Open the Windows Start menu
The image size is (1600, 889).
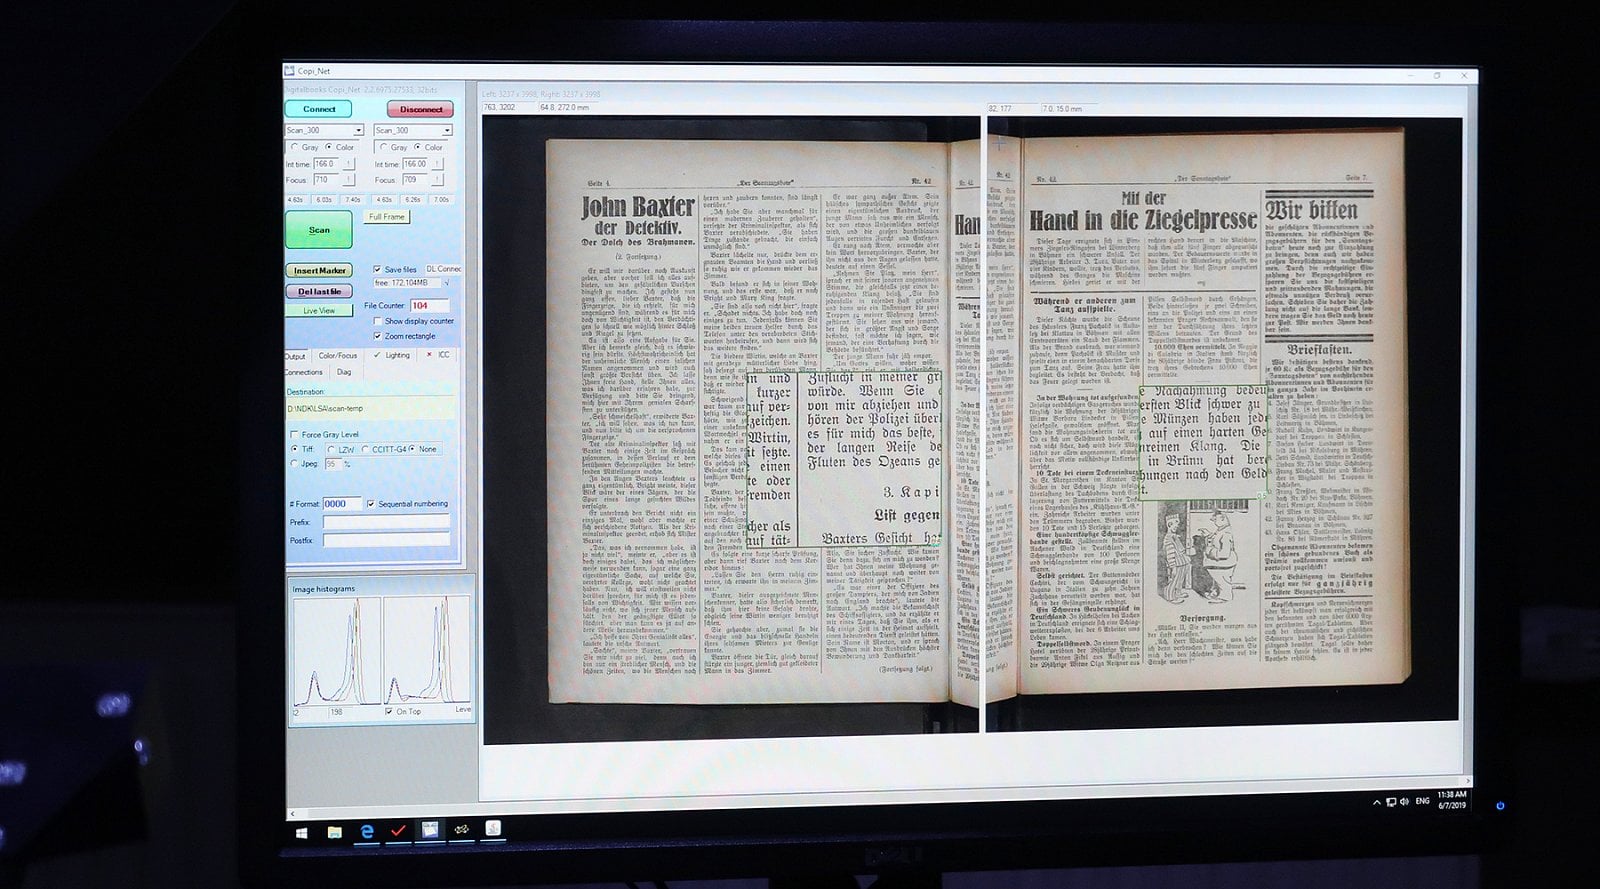[x=301, y=831]
